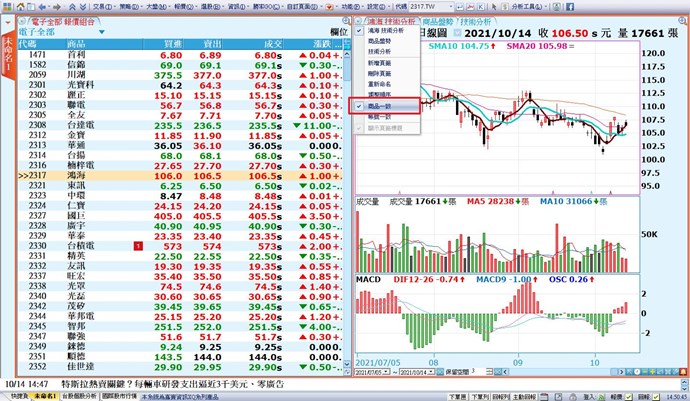The width and height of the screenshot is (690, 401).
Task: Open the 策略 menu
Action: 129,7
